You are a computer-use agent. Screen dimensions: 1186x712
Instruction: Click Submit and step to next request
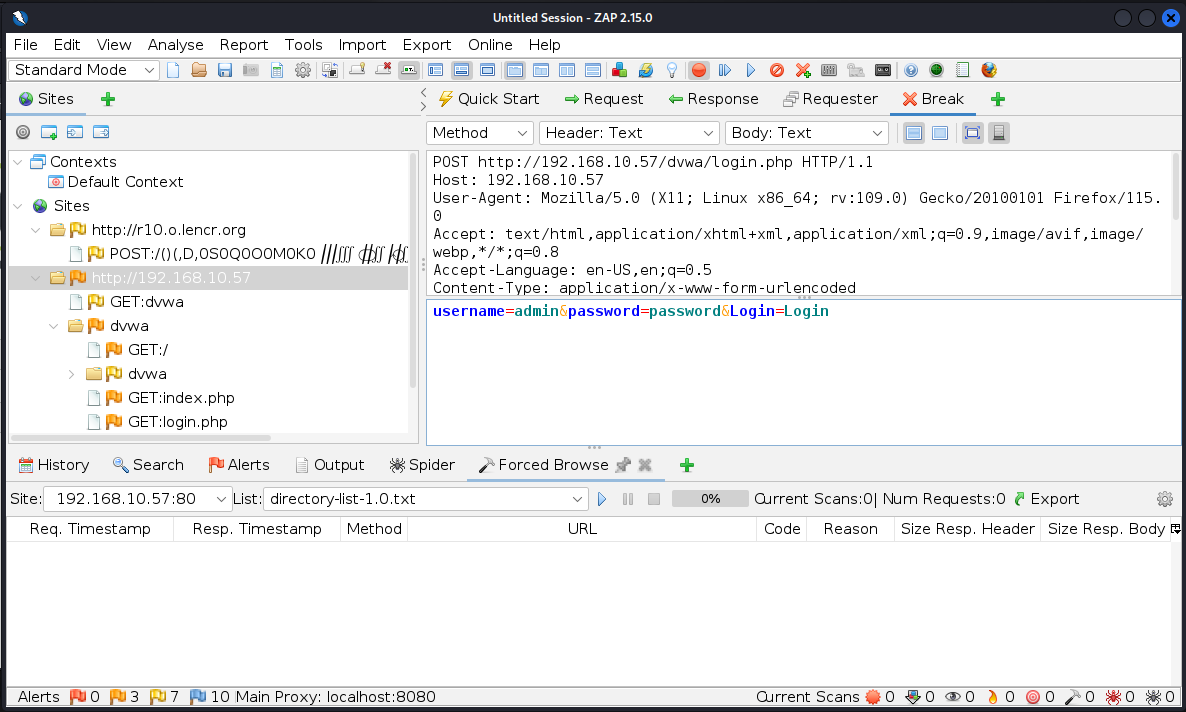pyautogui.click(x=725, y=70)
